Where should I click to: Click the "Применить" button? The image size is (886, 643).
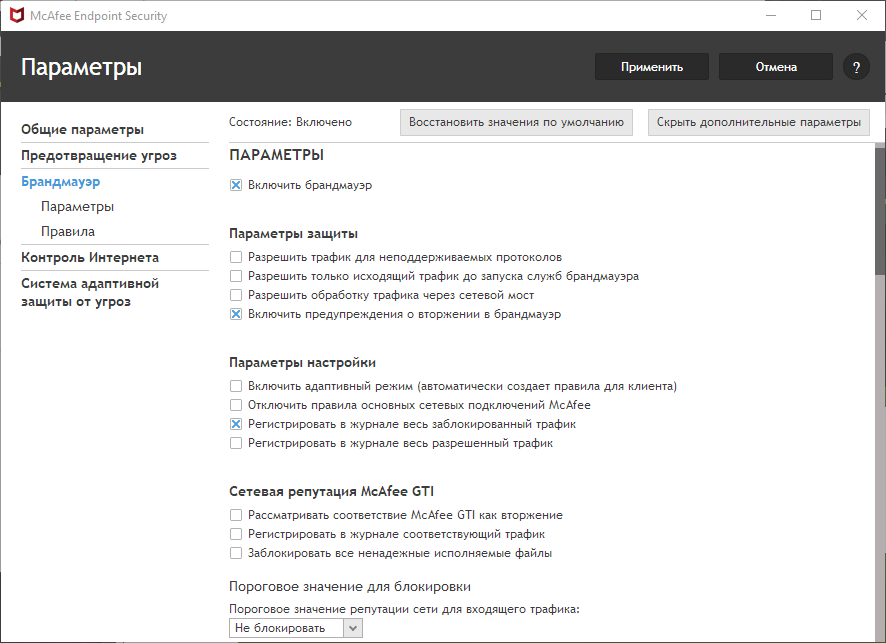[x=652, y=67]
